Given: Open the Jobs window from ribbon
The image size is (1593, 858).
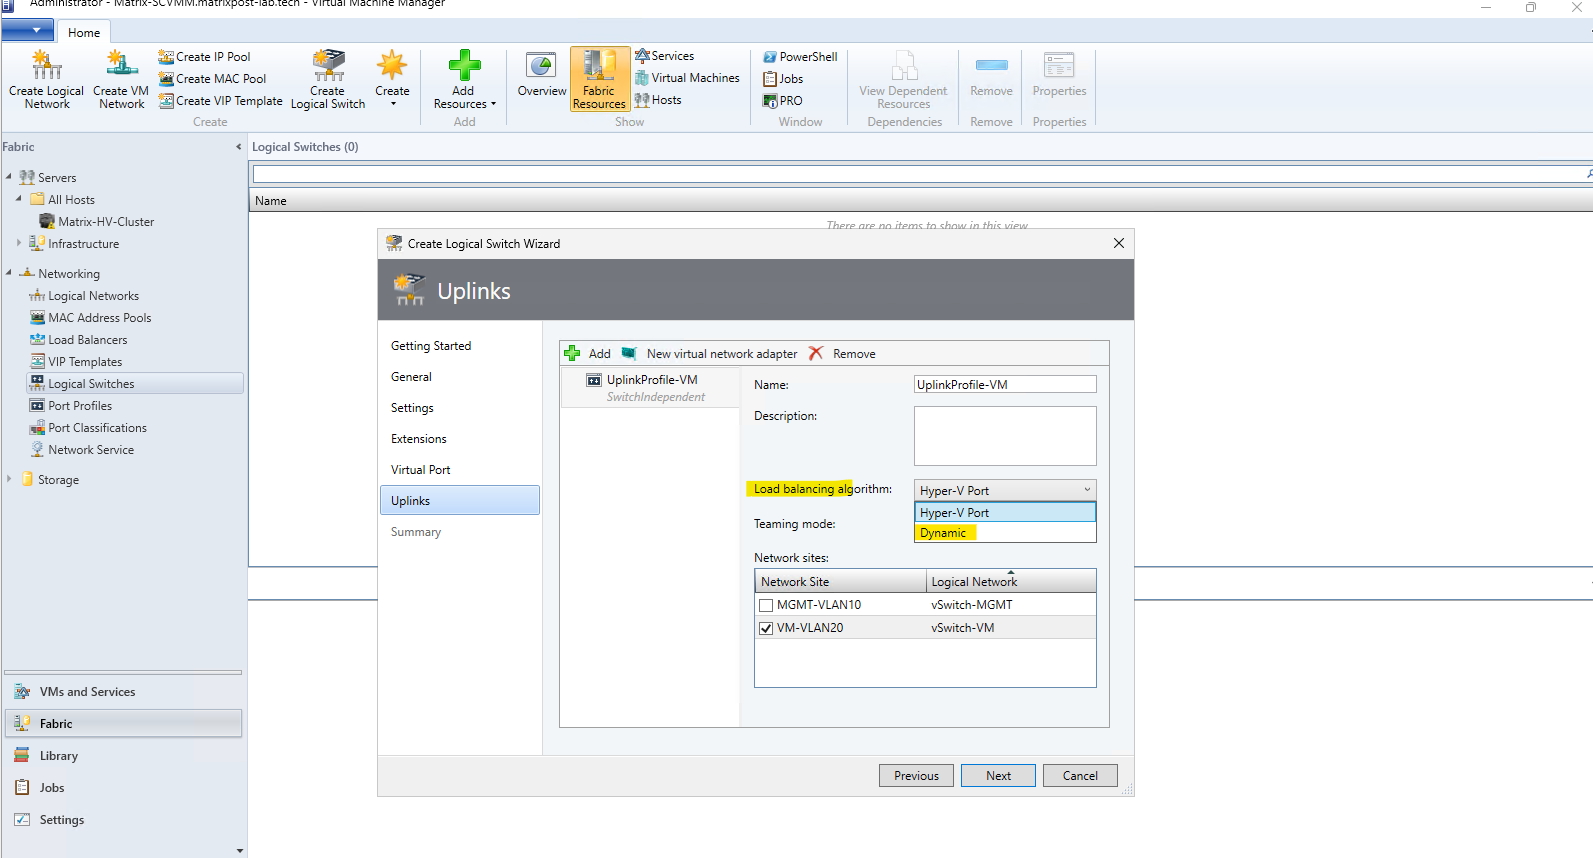Looking at the screenshot, I should point(783,79).
